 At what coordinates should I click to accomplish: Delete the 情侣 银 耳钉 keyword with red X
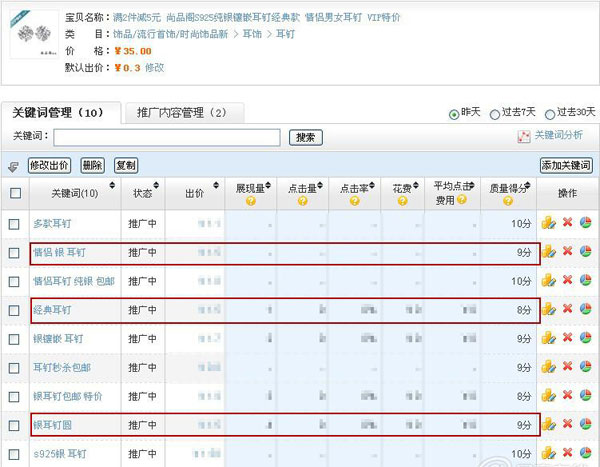(567, 252)
